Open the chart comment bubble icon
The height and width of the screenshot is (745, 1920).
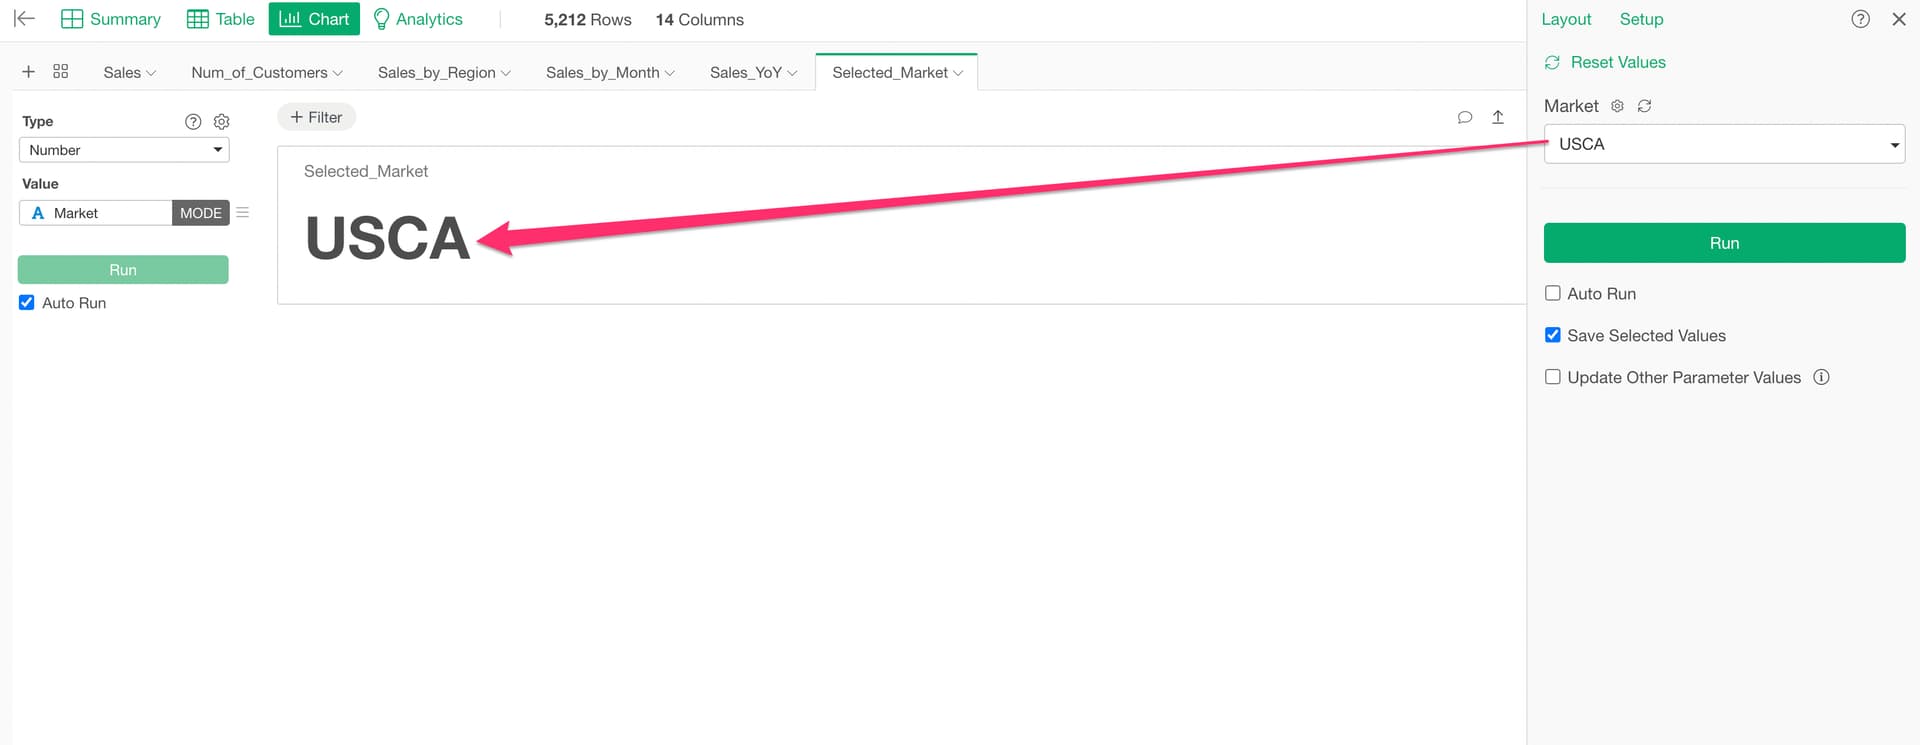pyautogui.click(x=1465, y=117)
